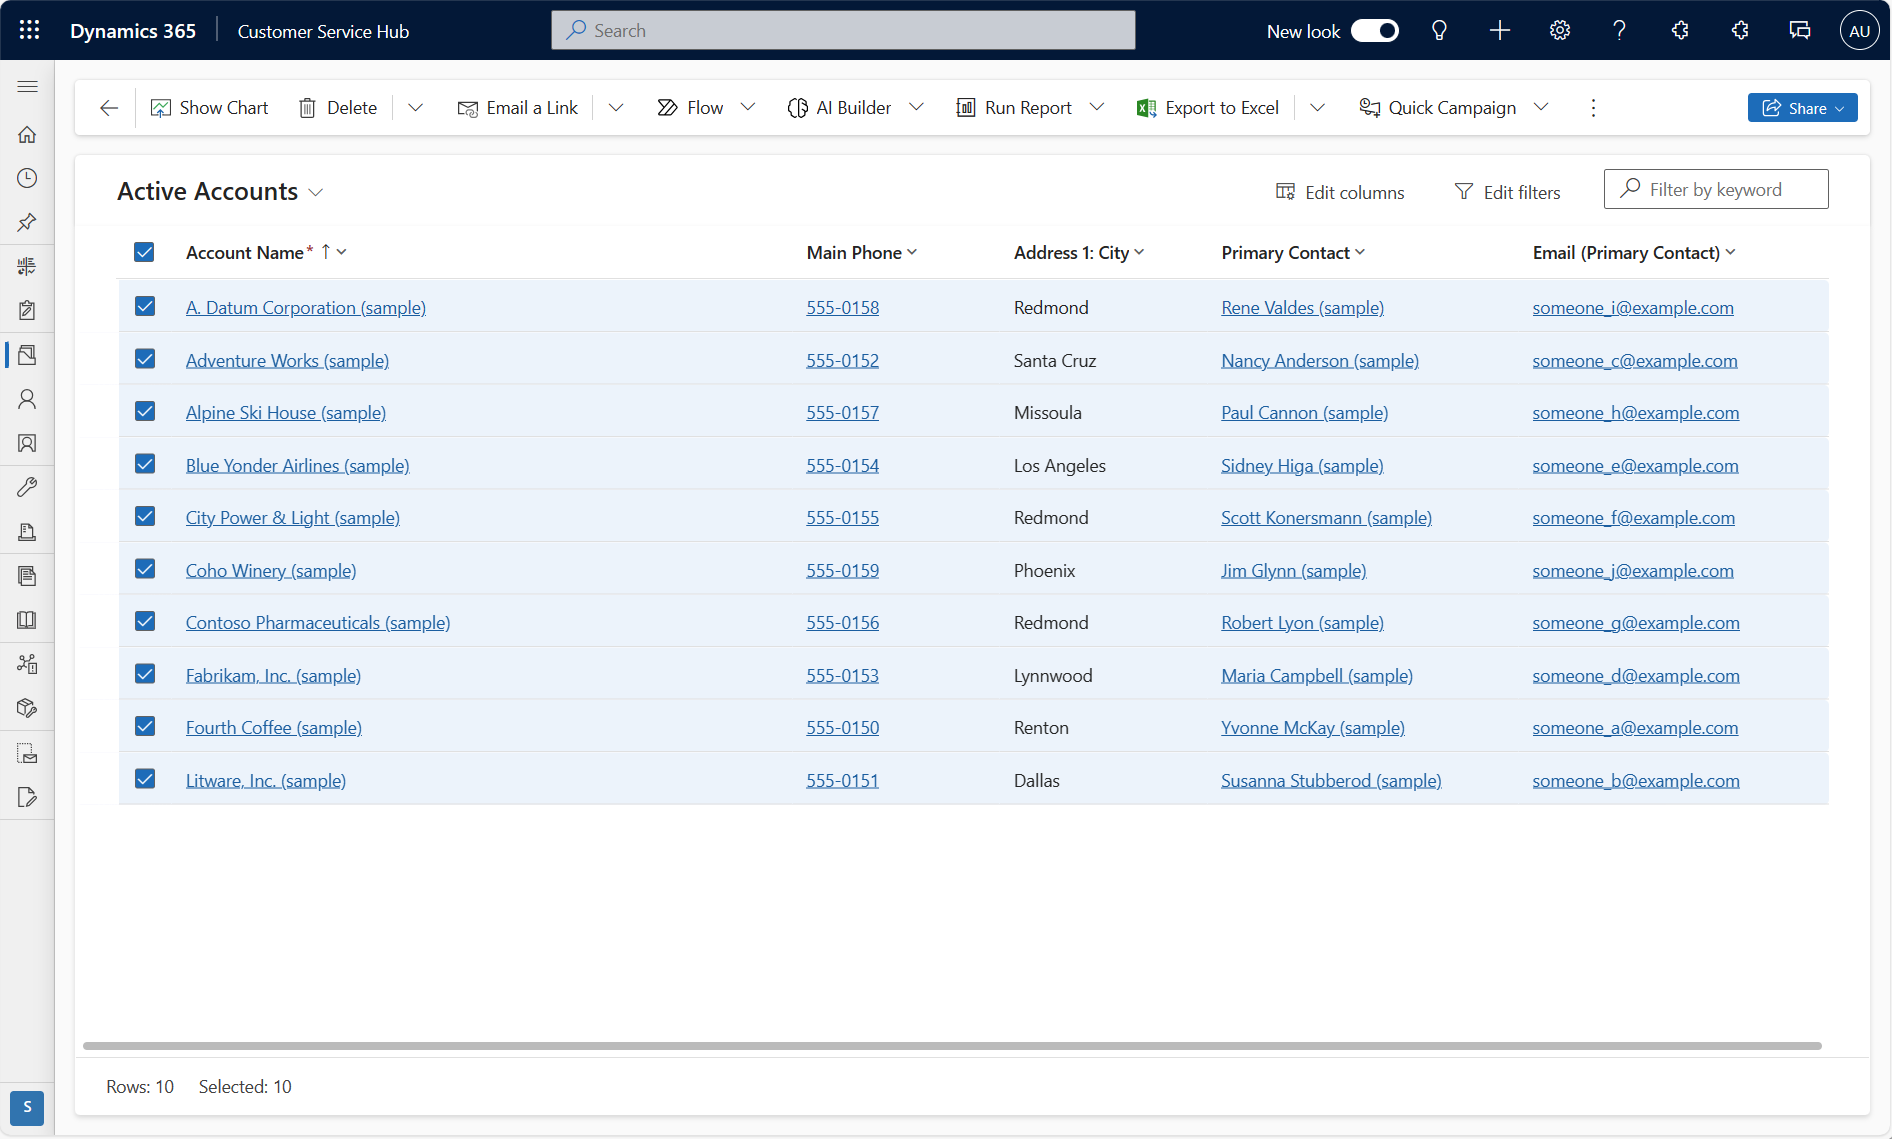Click Show Chart in command bar
Image resolution: width=1892 pixels, height=1139 pixels.
point(209,107)
